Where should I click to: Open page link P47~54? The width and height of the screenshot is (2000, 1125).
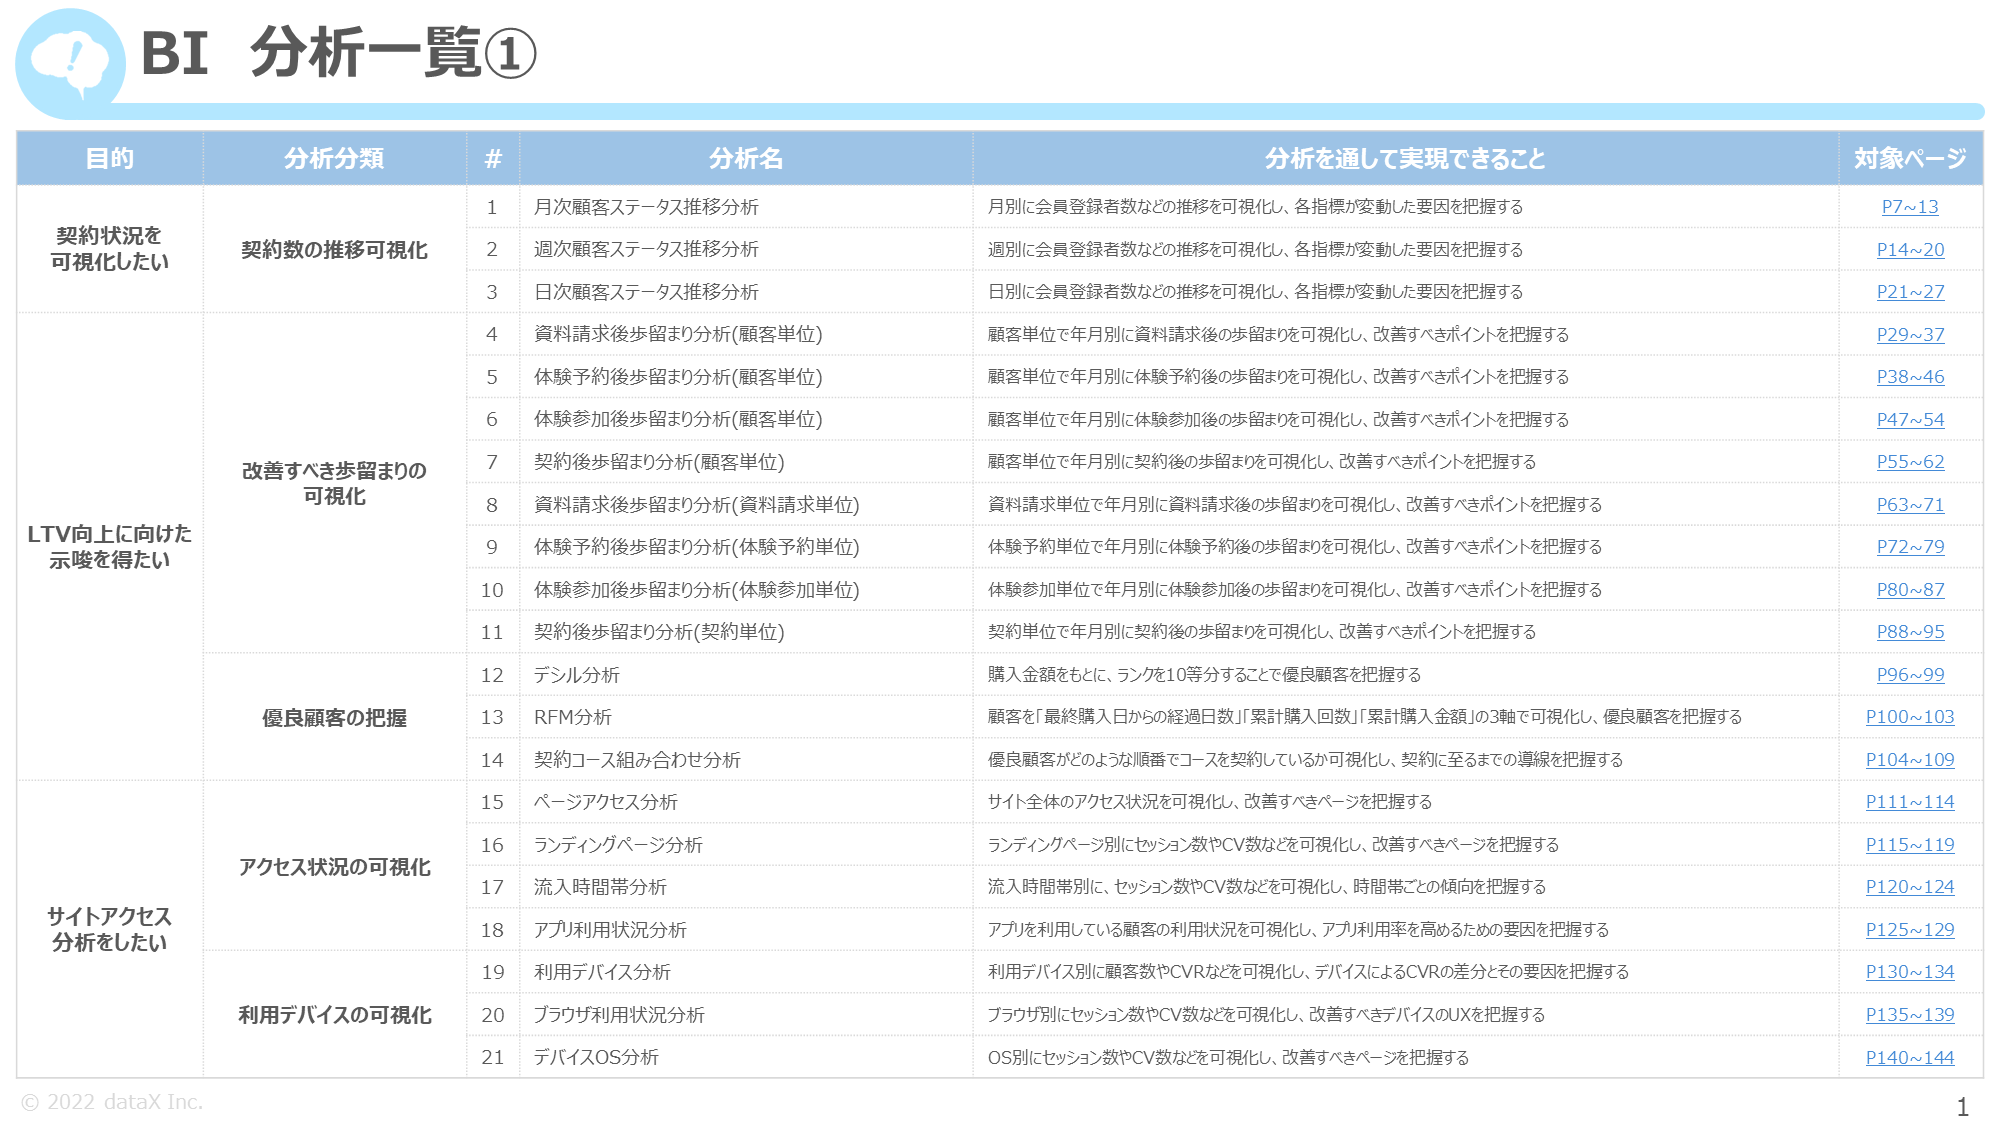point(1910,420)
